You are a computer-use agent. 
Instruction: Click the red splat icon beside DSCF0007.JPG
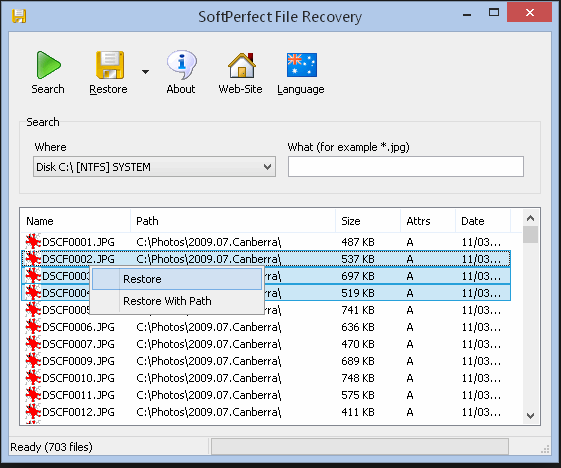pyautogui.click(x=33, y=344)
